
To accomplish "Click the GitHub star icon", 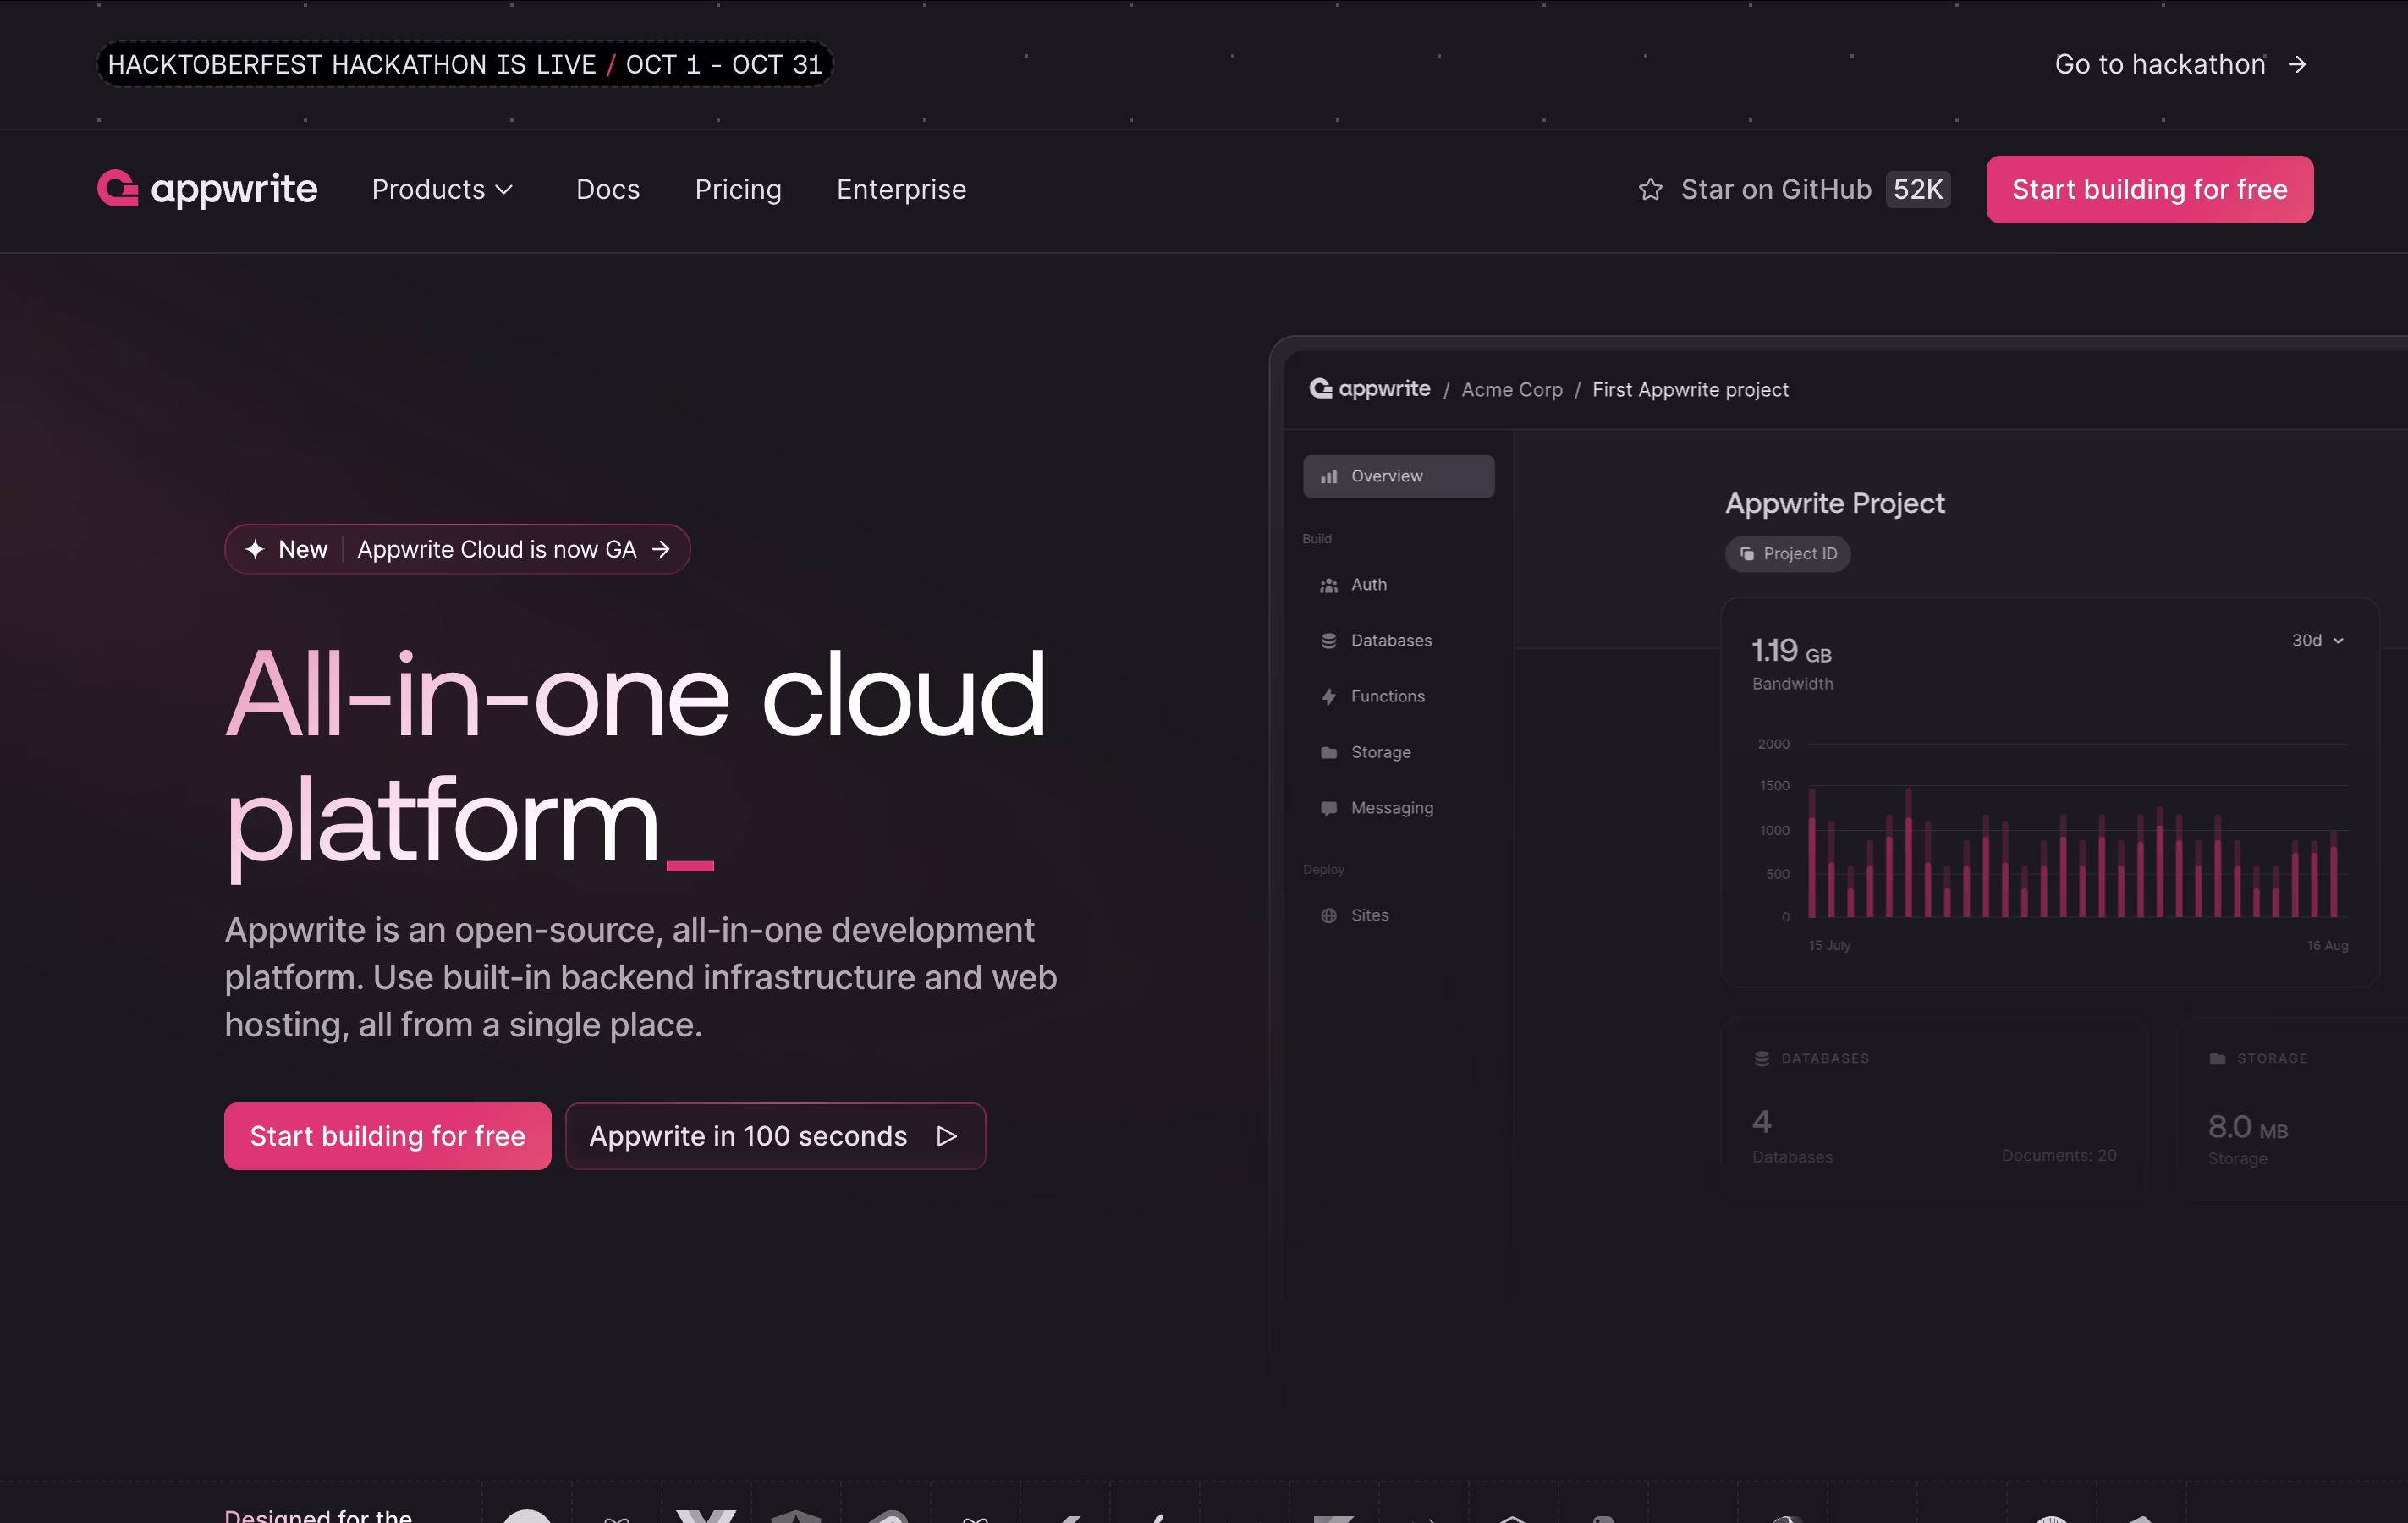I will pyautogui.click(x=1651, y=189).
